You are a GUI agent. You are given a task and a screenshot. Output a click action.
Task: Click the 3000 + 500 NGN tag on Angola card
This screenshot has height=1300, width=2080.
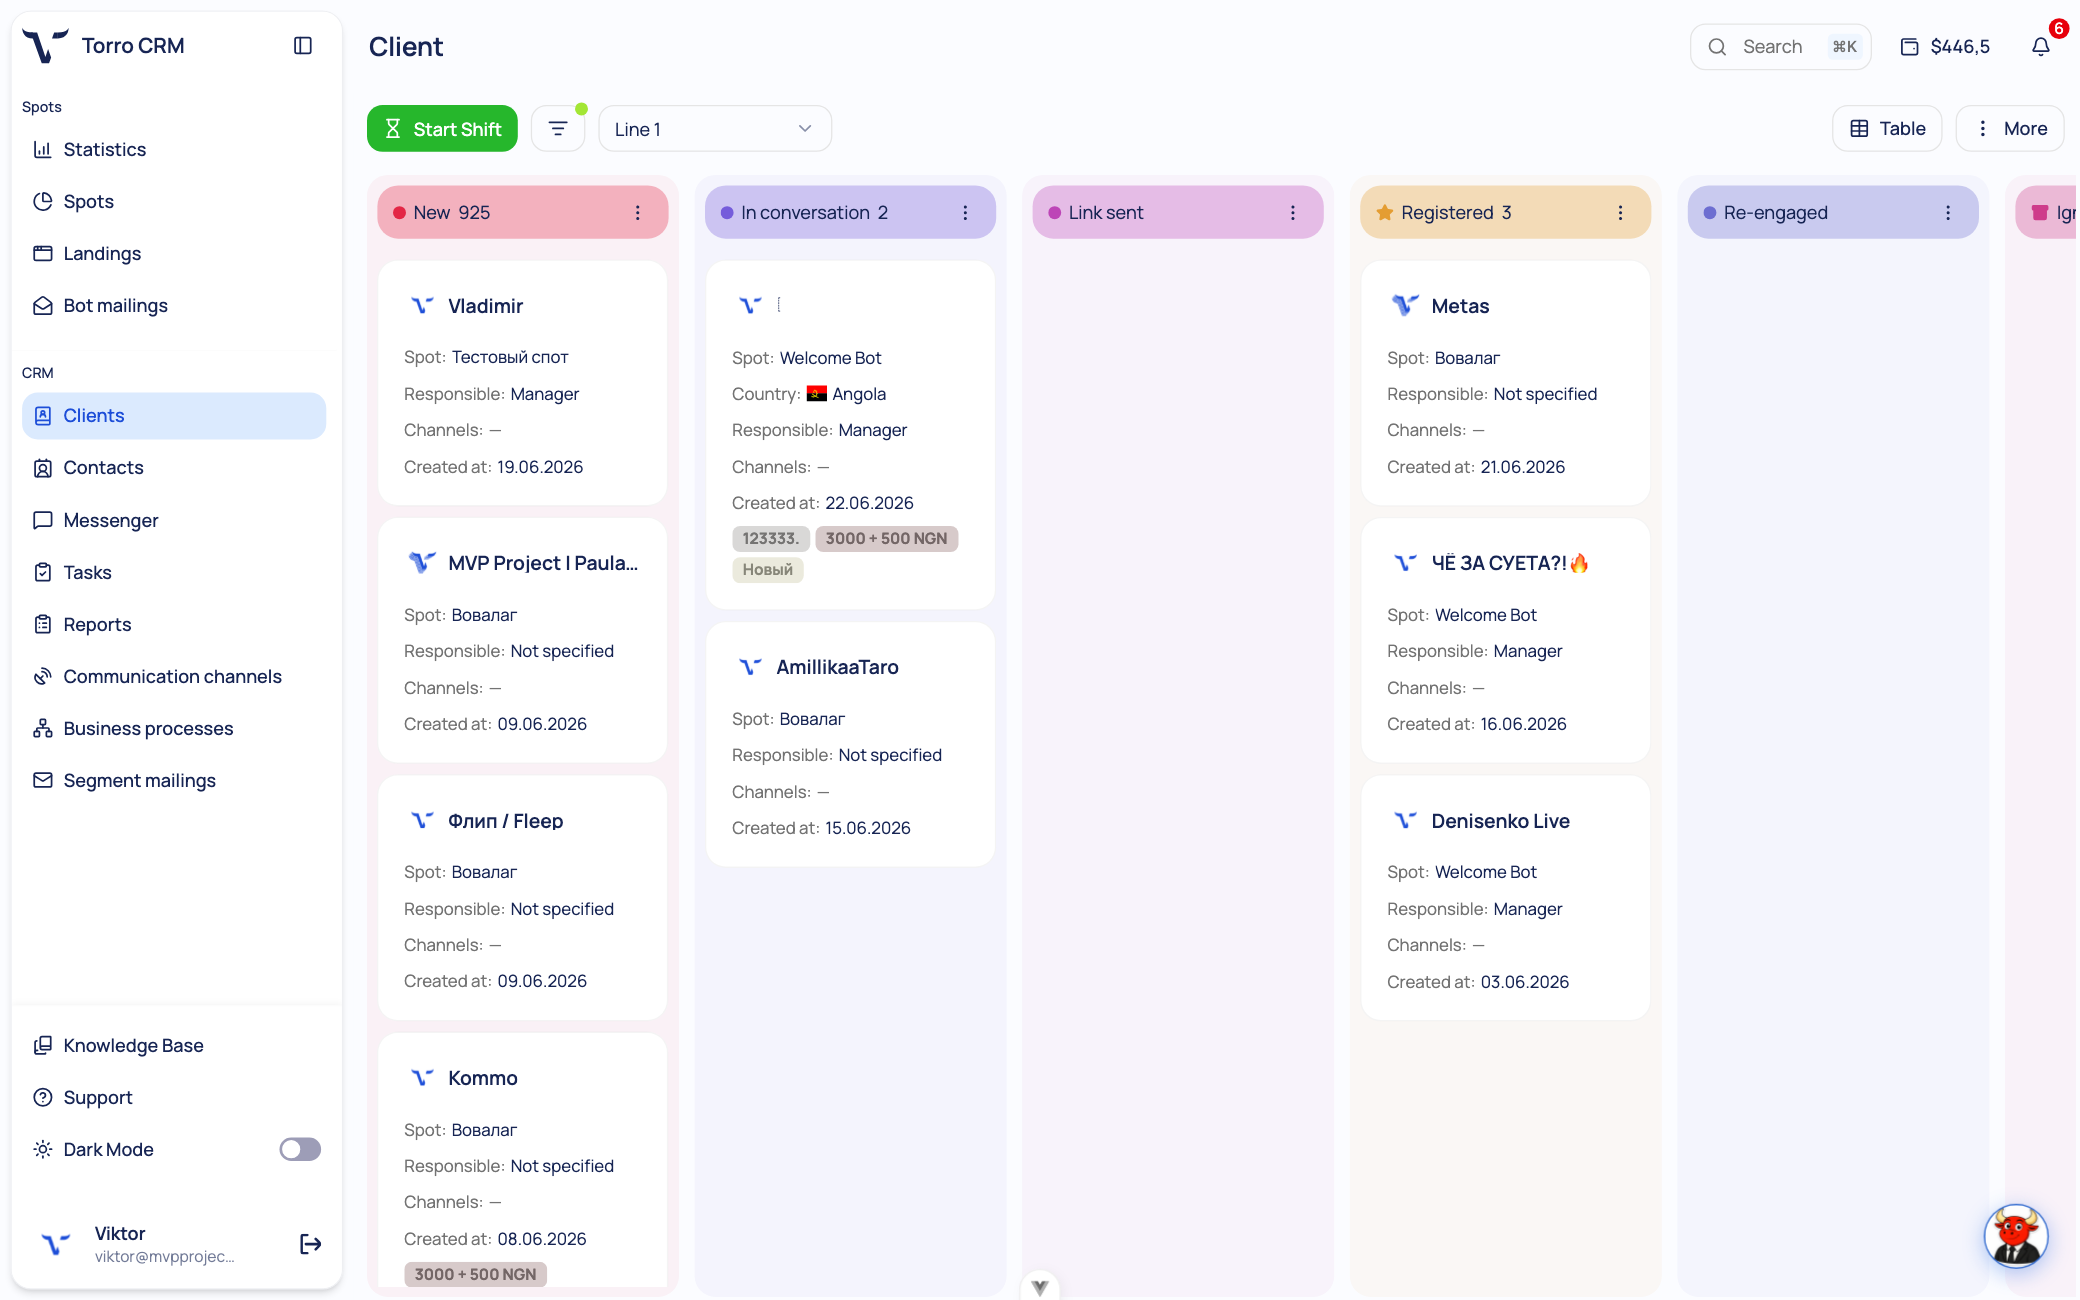pos(887,539)
